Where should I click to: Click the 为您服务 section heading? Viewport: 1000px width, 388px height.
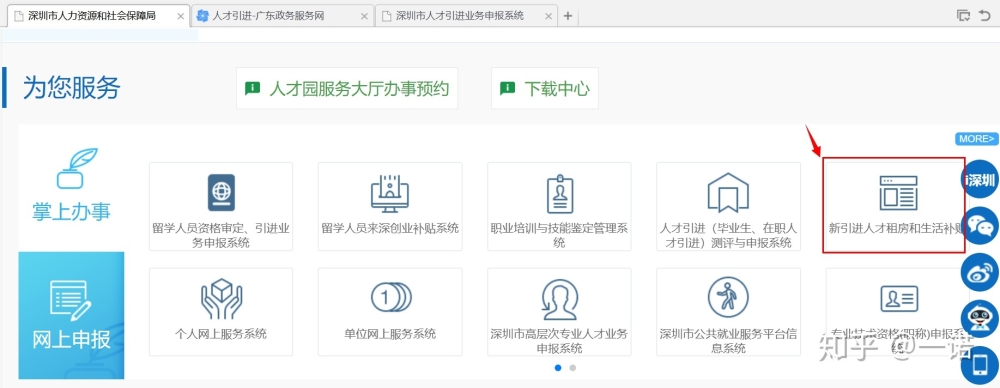pos(71,87)
